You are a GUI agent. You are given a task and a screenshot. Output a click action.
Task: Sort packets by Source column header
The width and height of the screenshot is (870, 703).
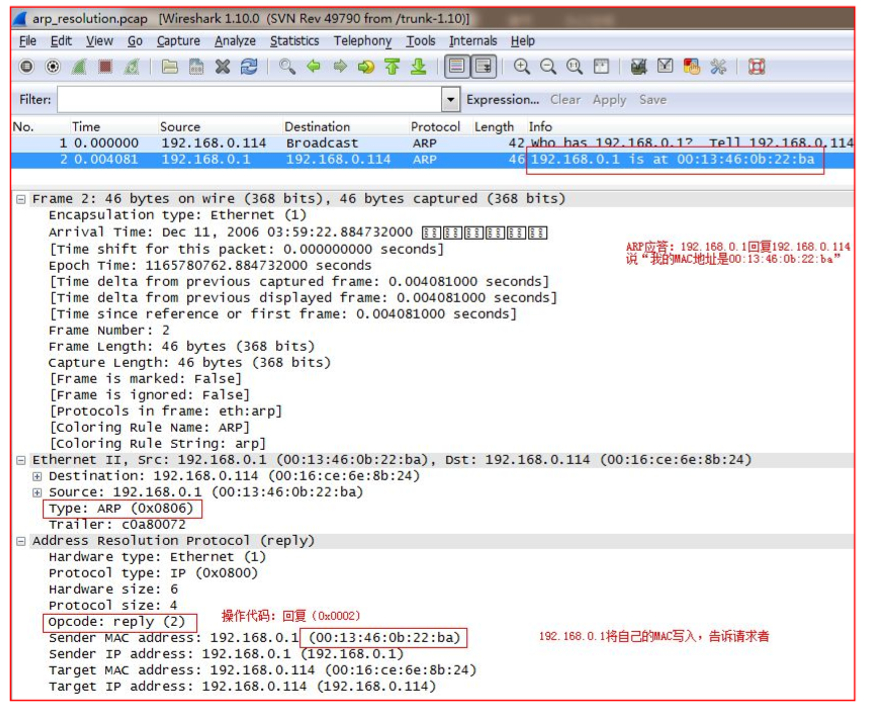(x=180, y=127)
